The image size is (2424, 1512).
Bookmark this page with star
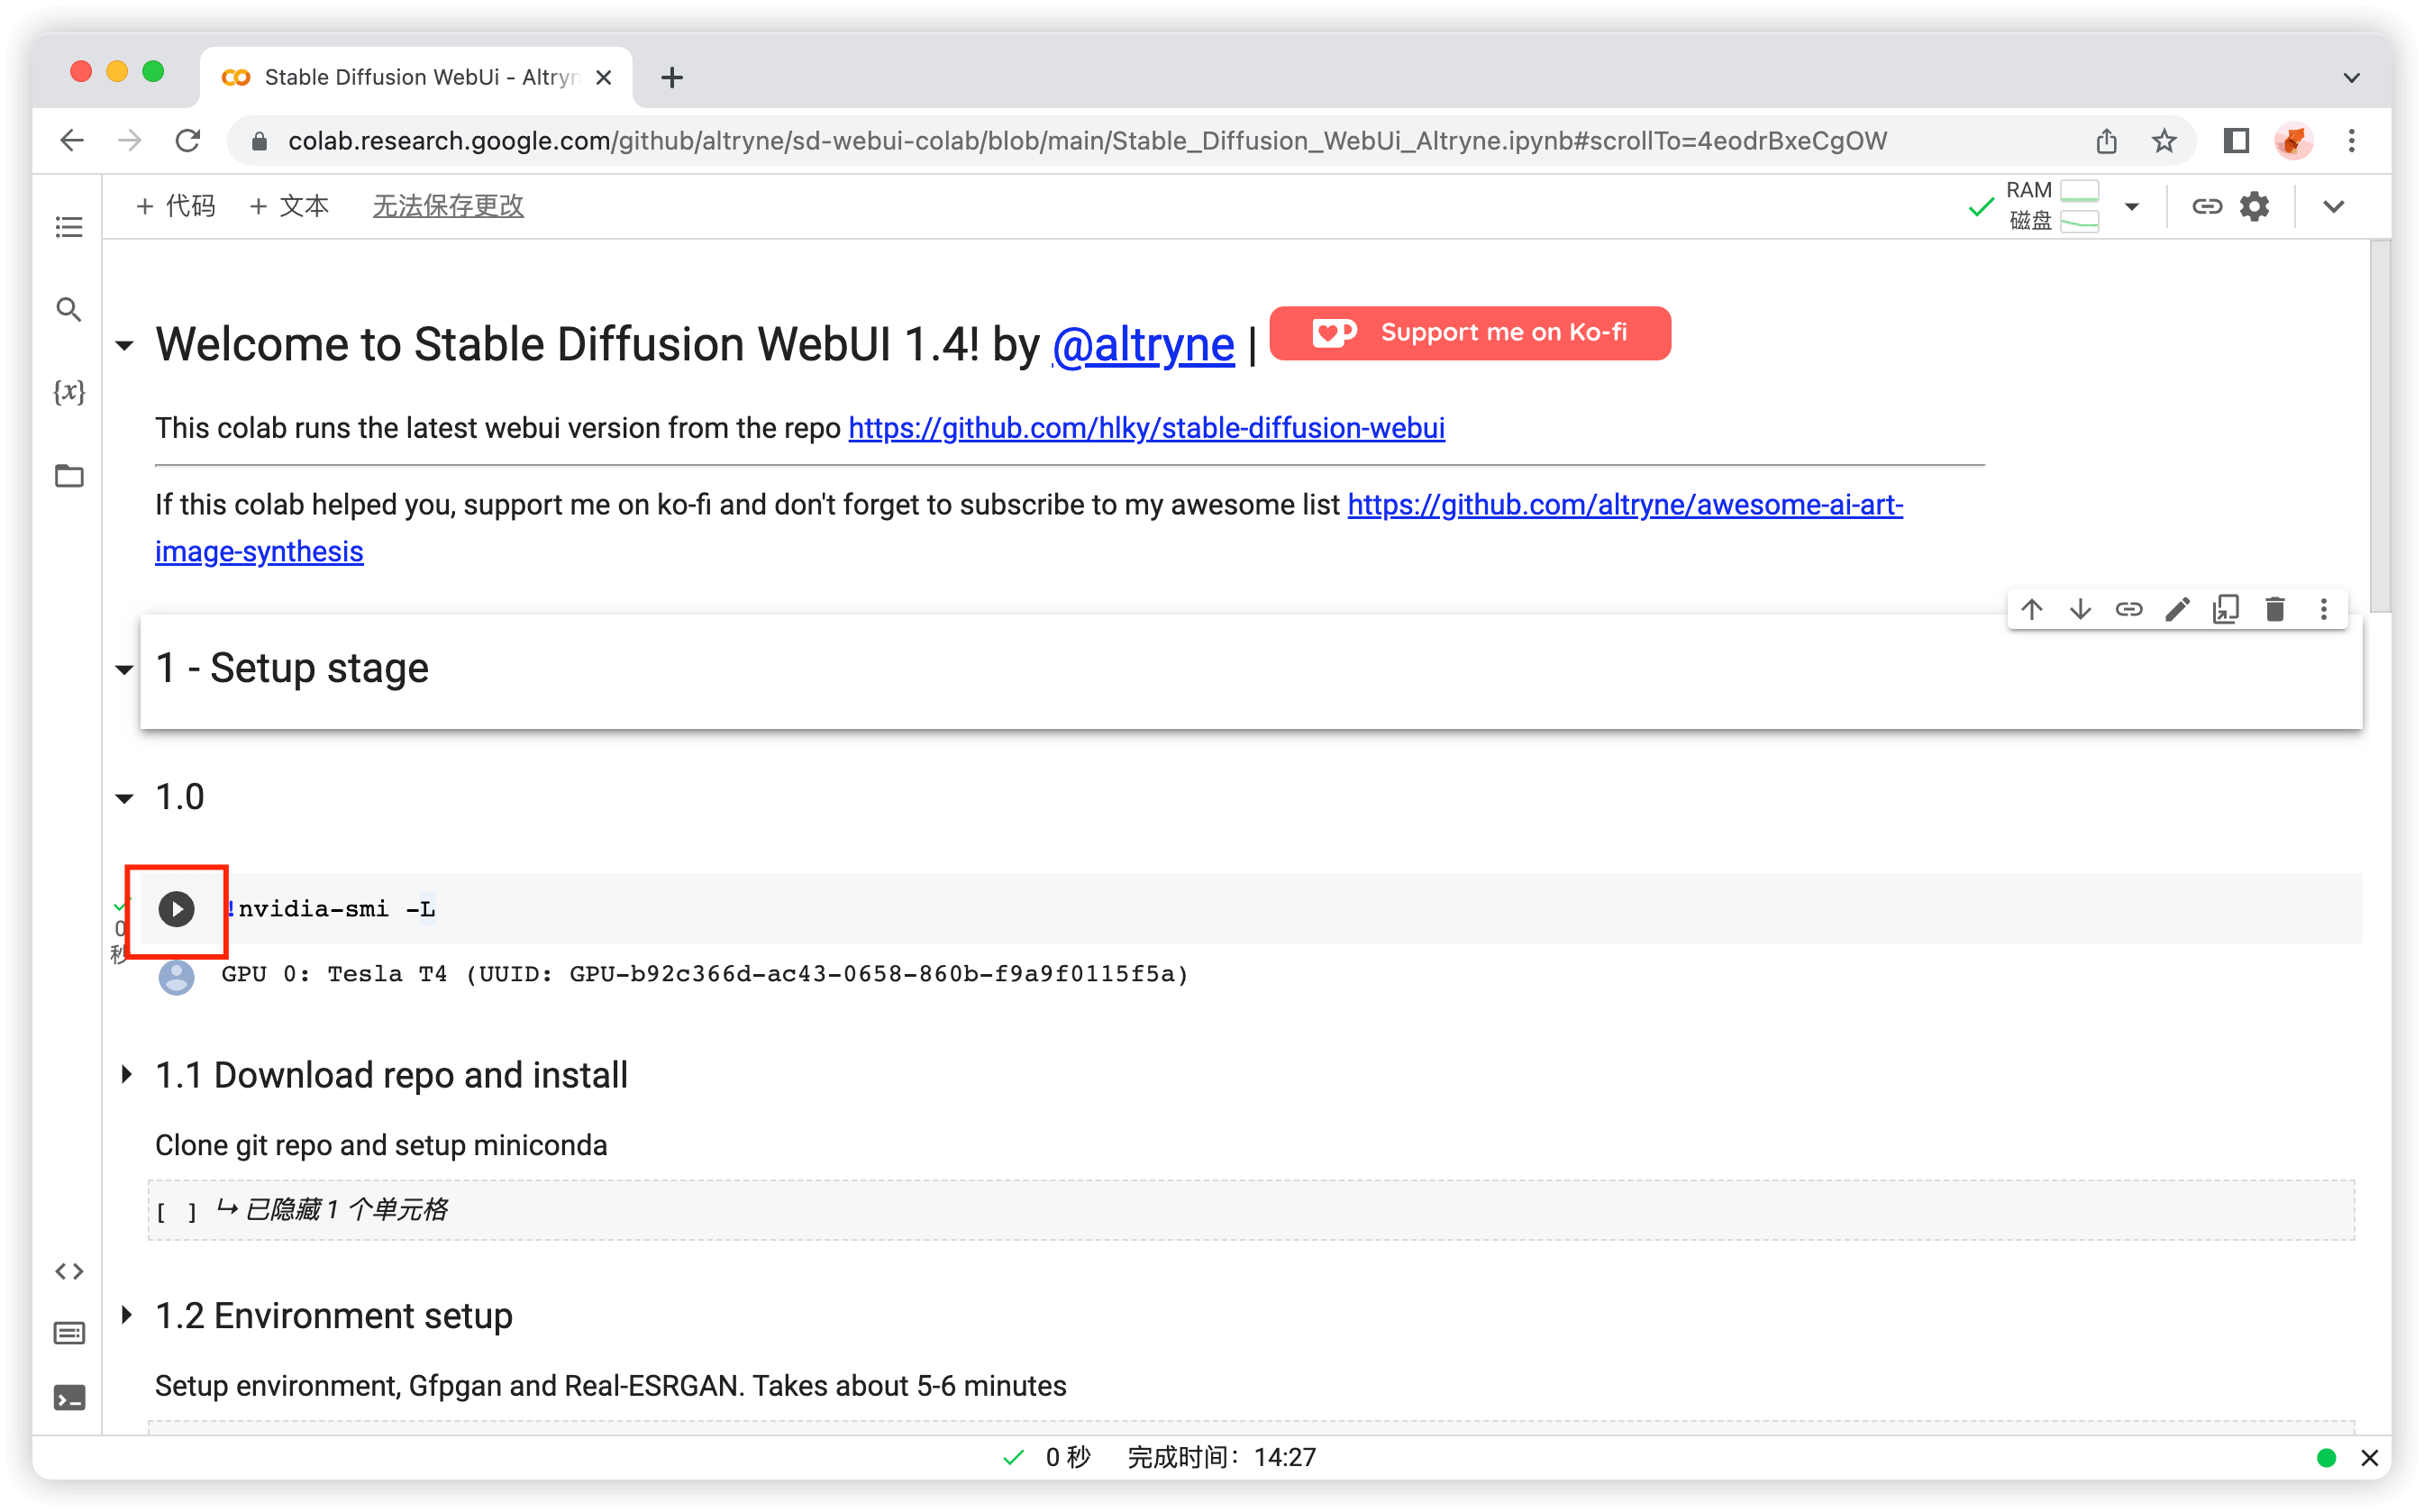pos(2164,140)
